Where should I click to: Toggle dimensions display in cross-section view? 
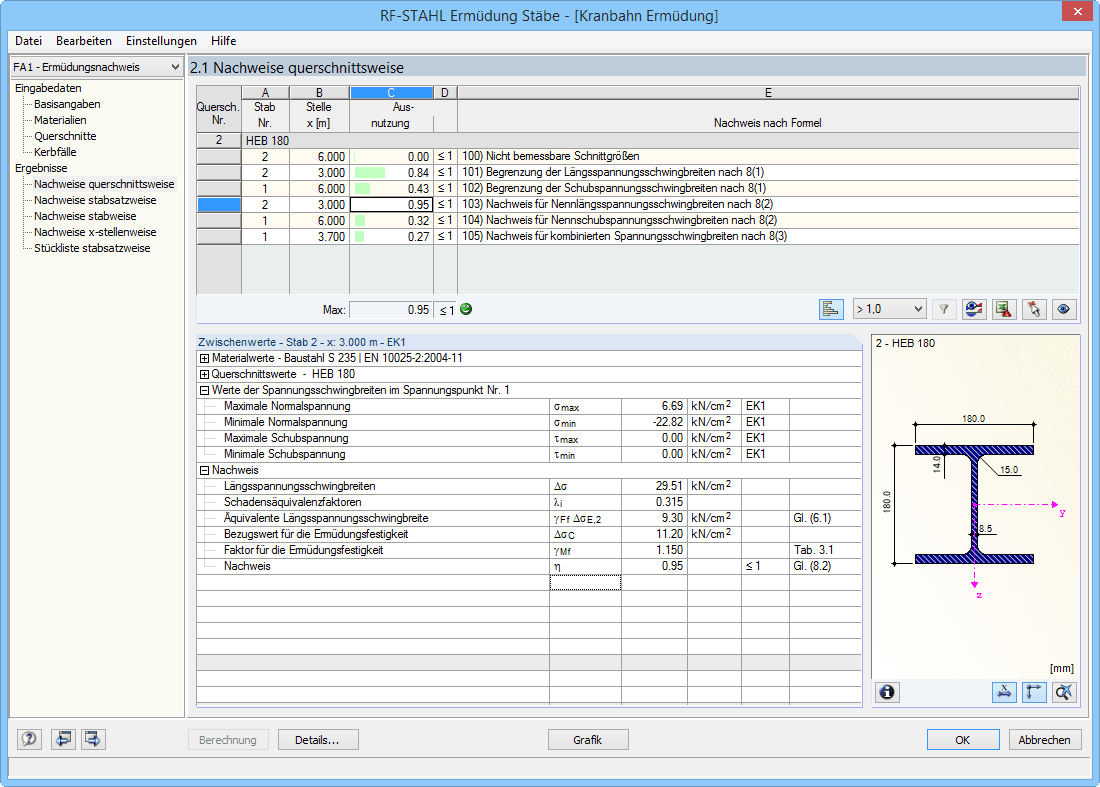pos(1004,691)
